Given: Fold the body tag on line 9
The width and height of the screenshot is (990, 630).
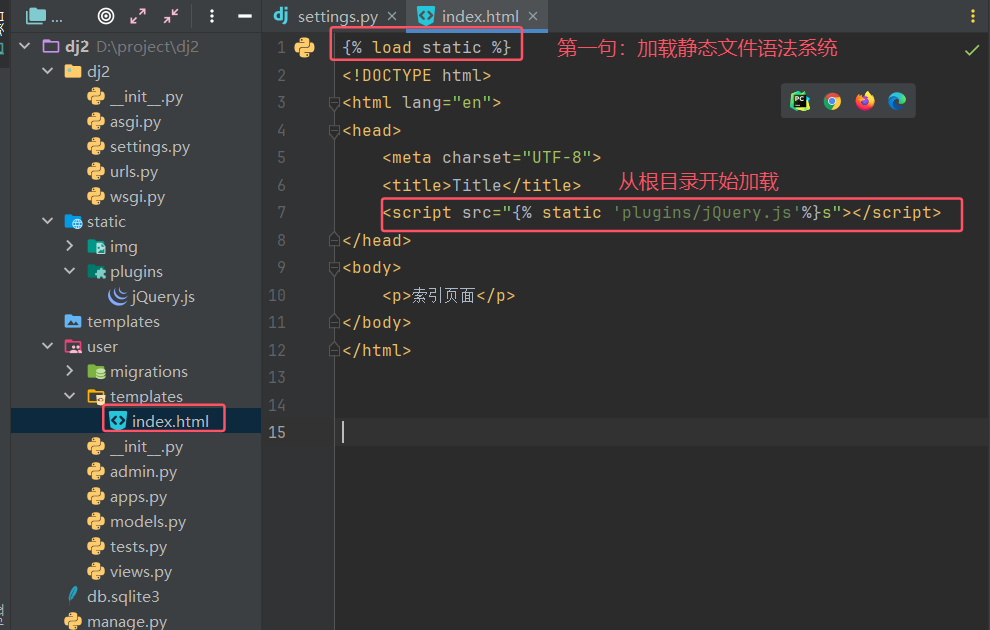Looking at the screenshot, I should click(335, 268).
